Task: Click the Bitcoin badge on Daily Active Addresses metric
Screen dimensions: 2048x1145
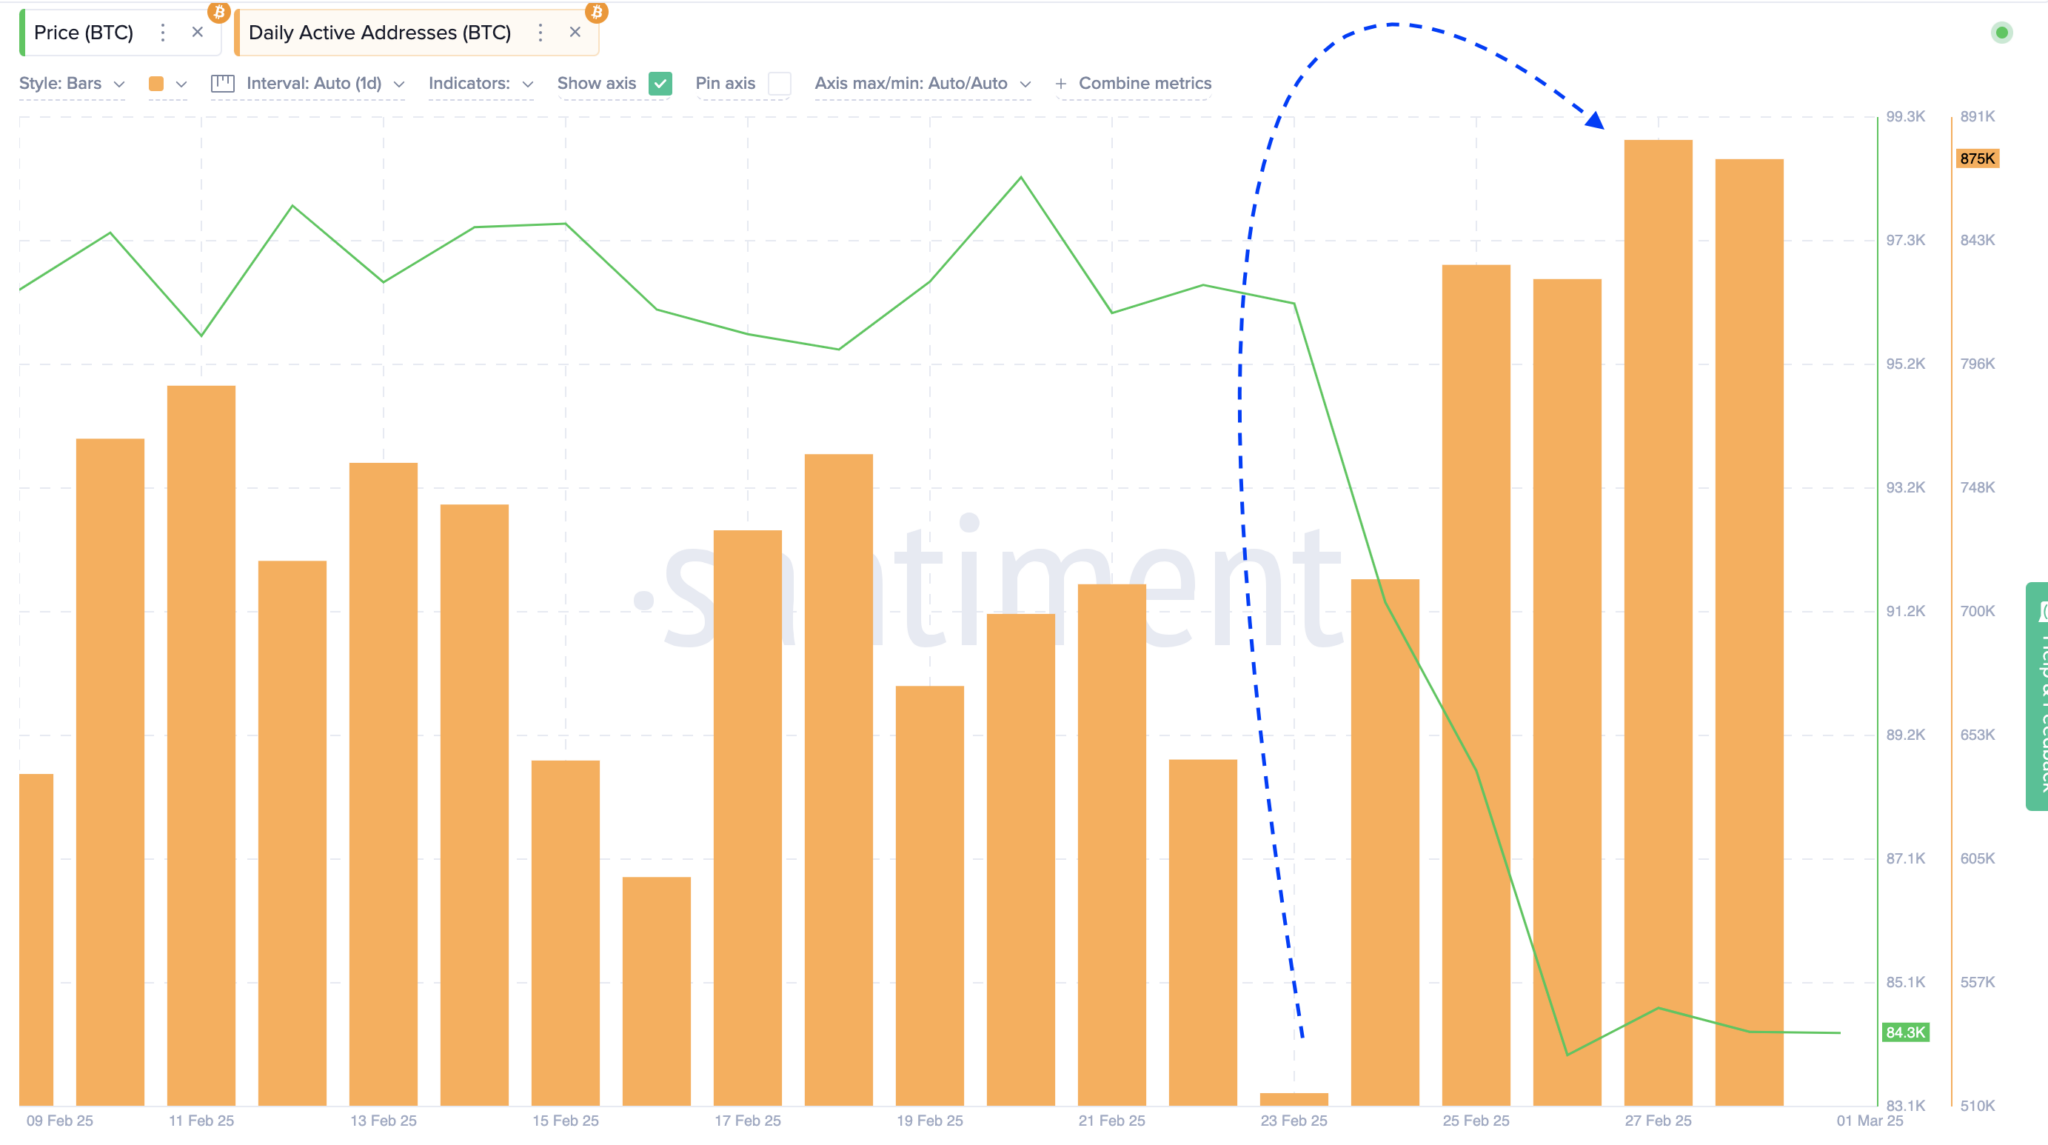Action: pos(597,13)
